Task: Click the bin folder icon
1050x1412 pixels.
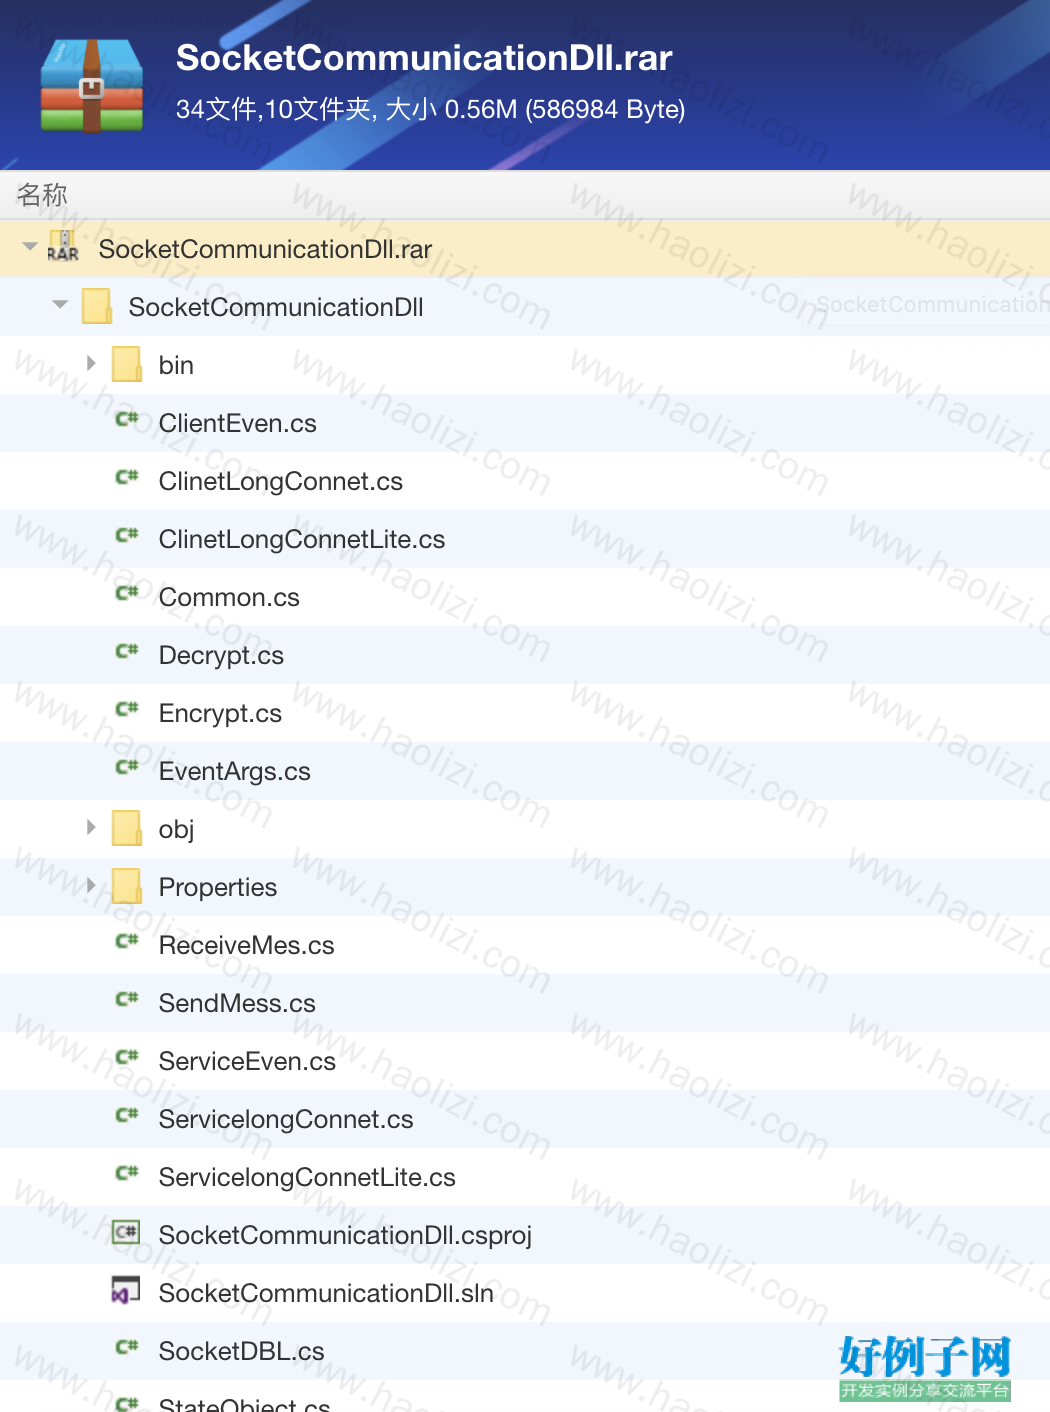Action: 127,364
